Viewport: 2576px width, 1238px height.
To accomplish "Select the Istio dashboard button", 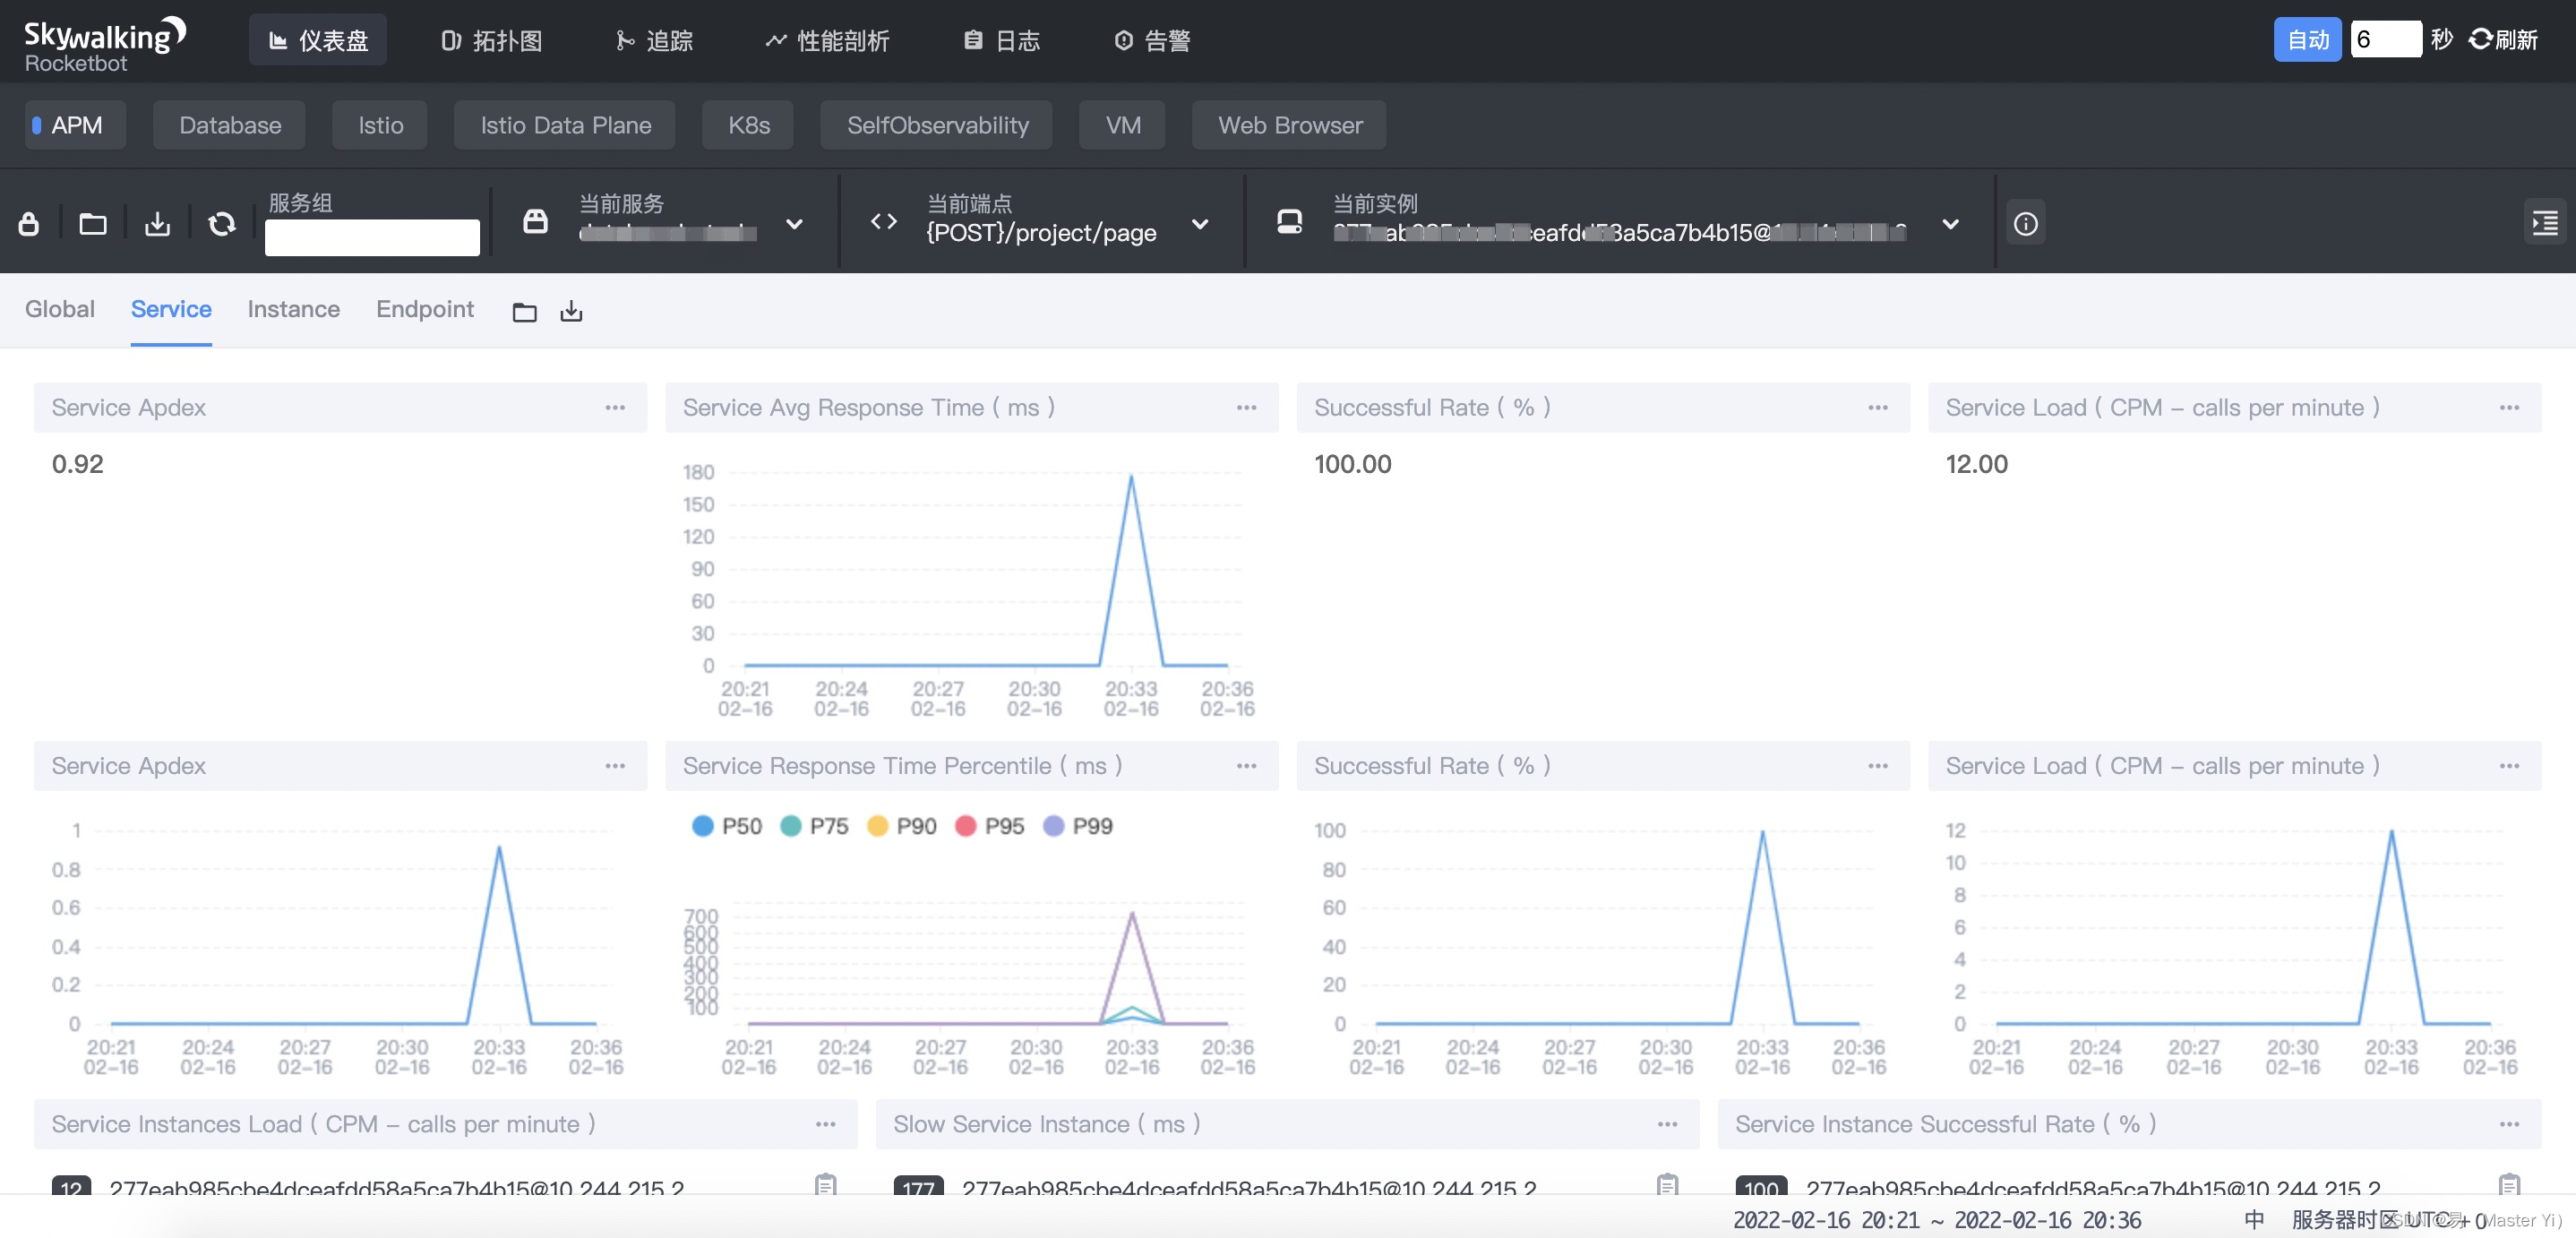I will click(x=380, y=125).
